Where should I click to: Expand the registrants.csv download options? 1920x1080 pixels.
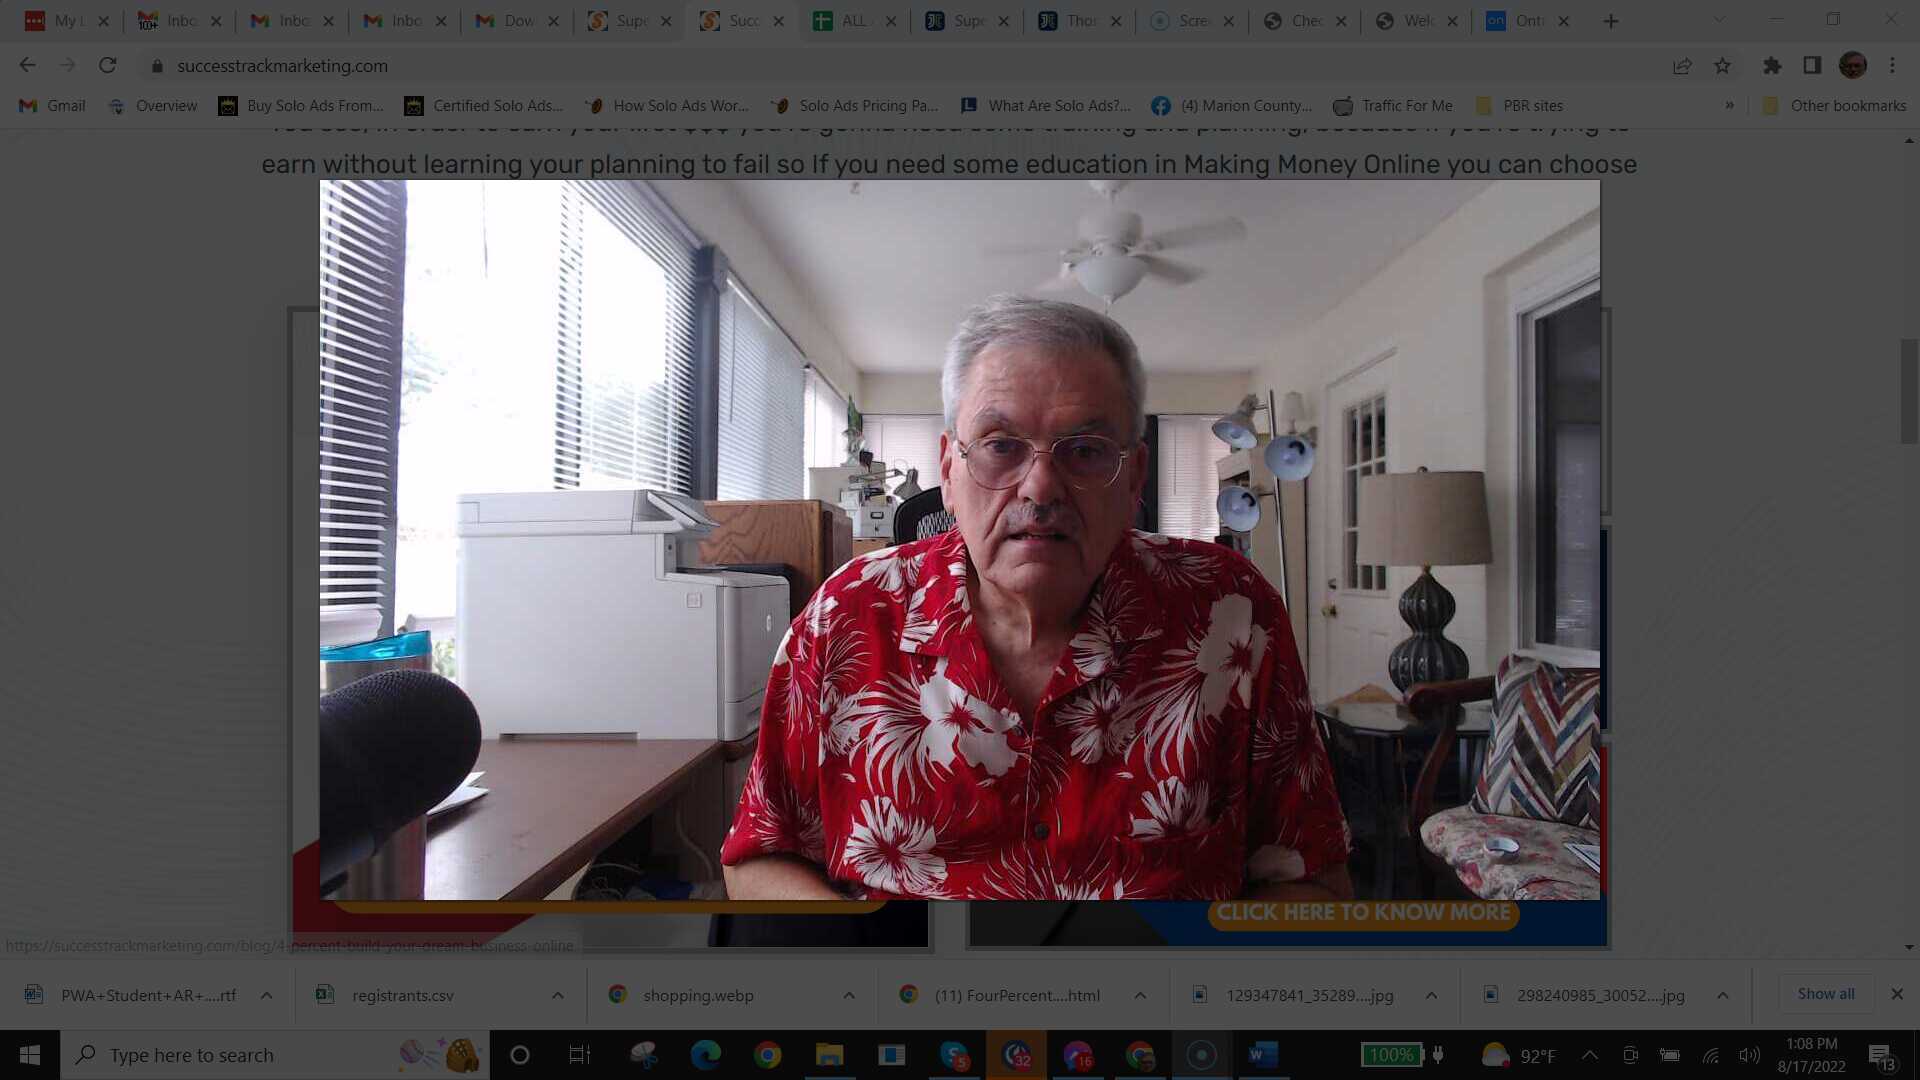coord(557,995)
